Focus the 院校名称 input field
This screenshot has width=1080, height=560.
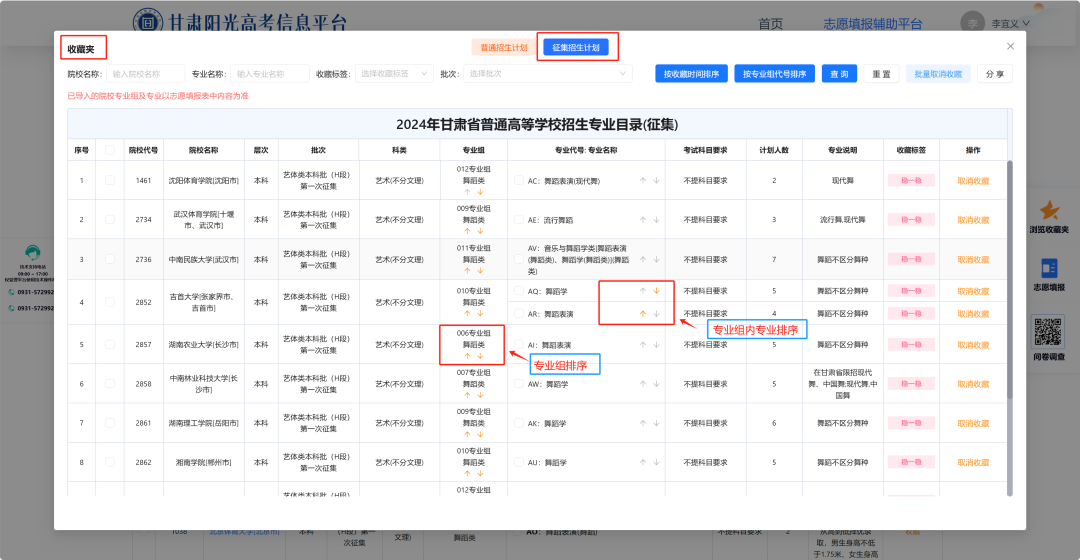pyautogui.click(x=145, y=74)
